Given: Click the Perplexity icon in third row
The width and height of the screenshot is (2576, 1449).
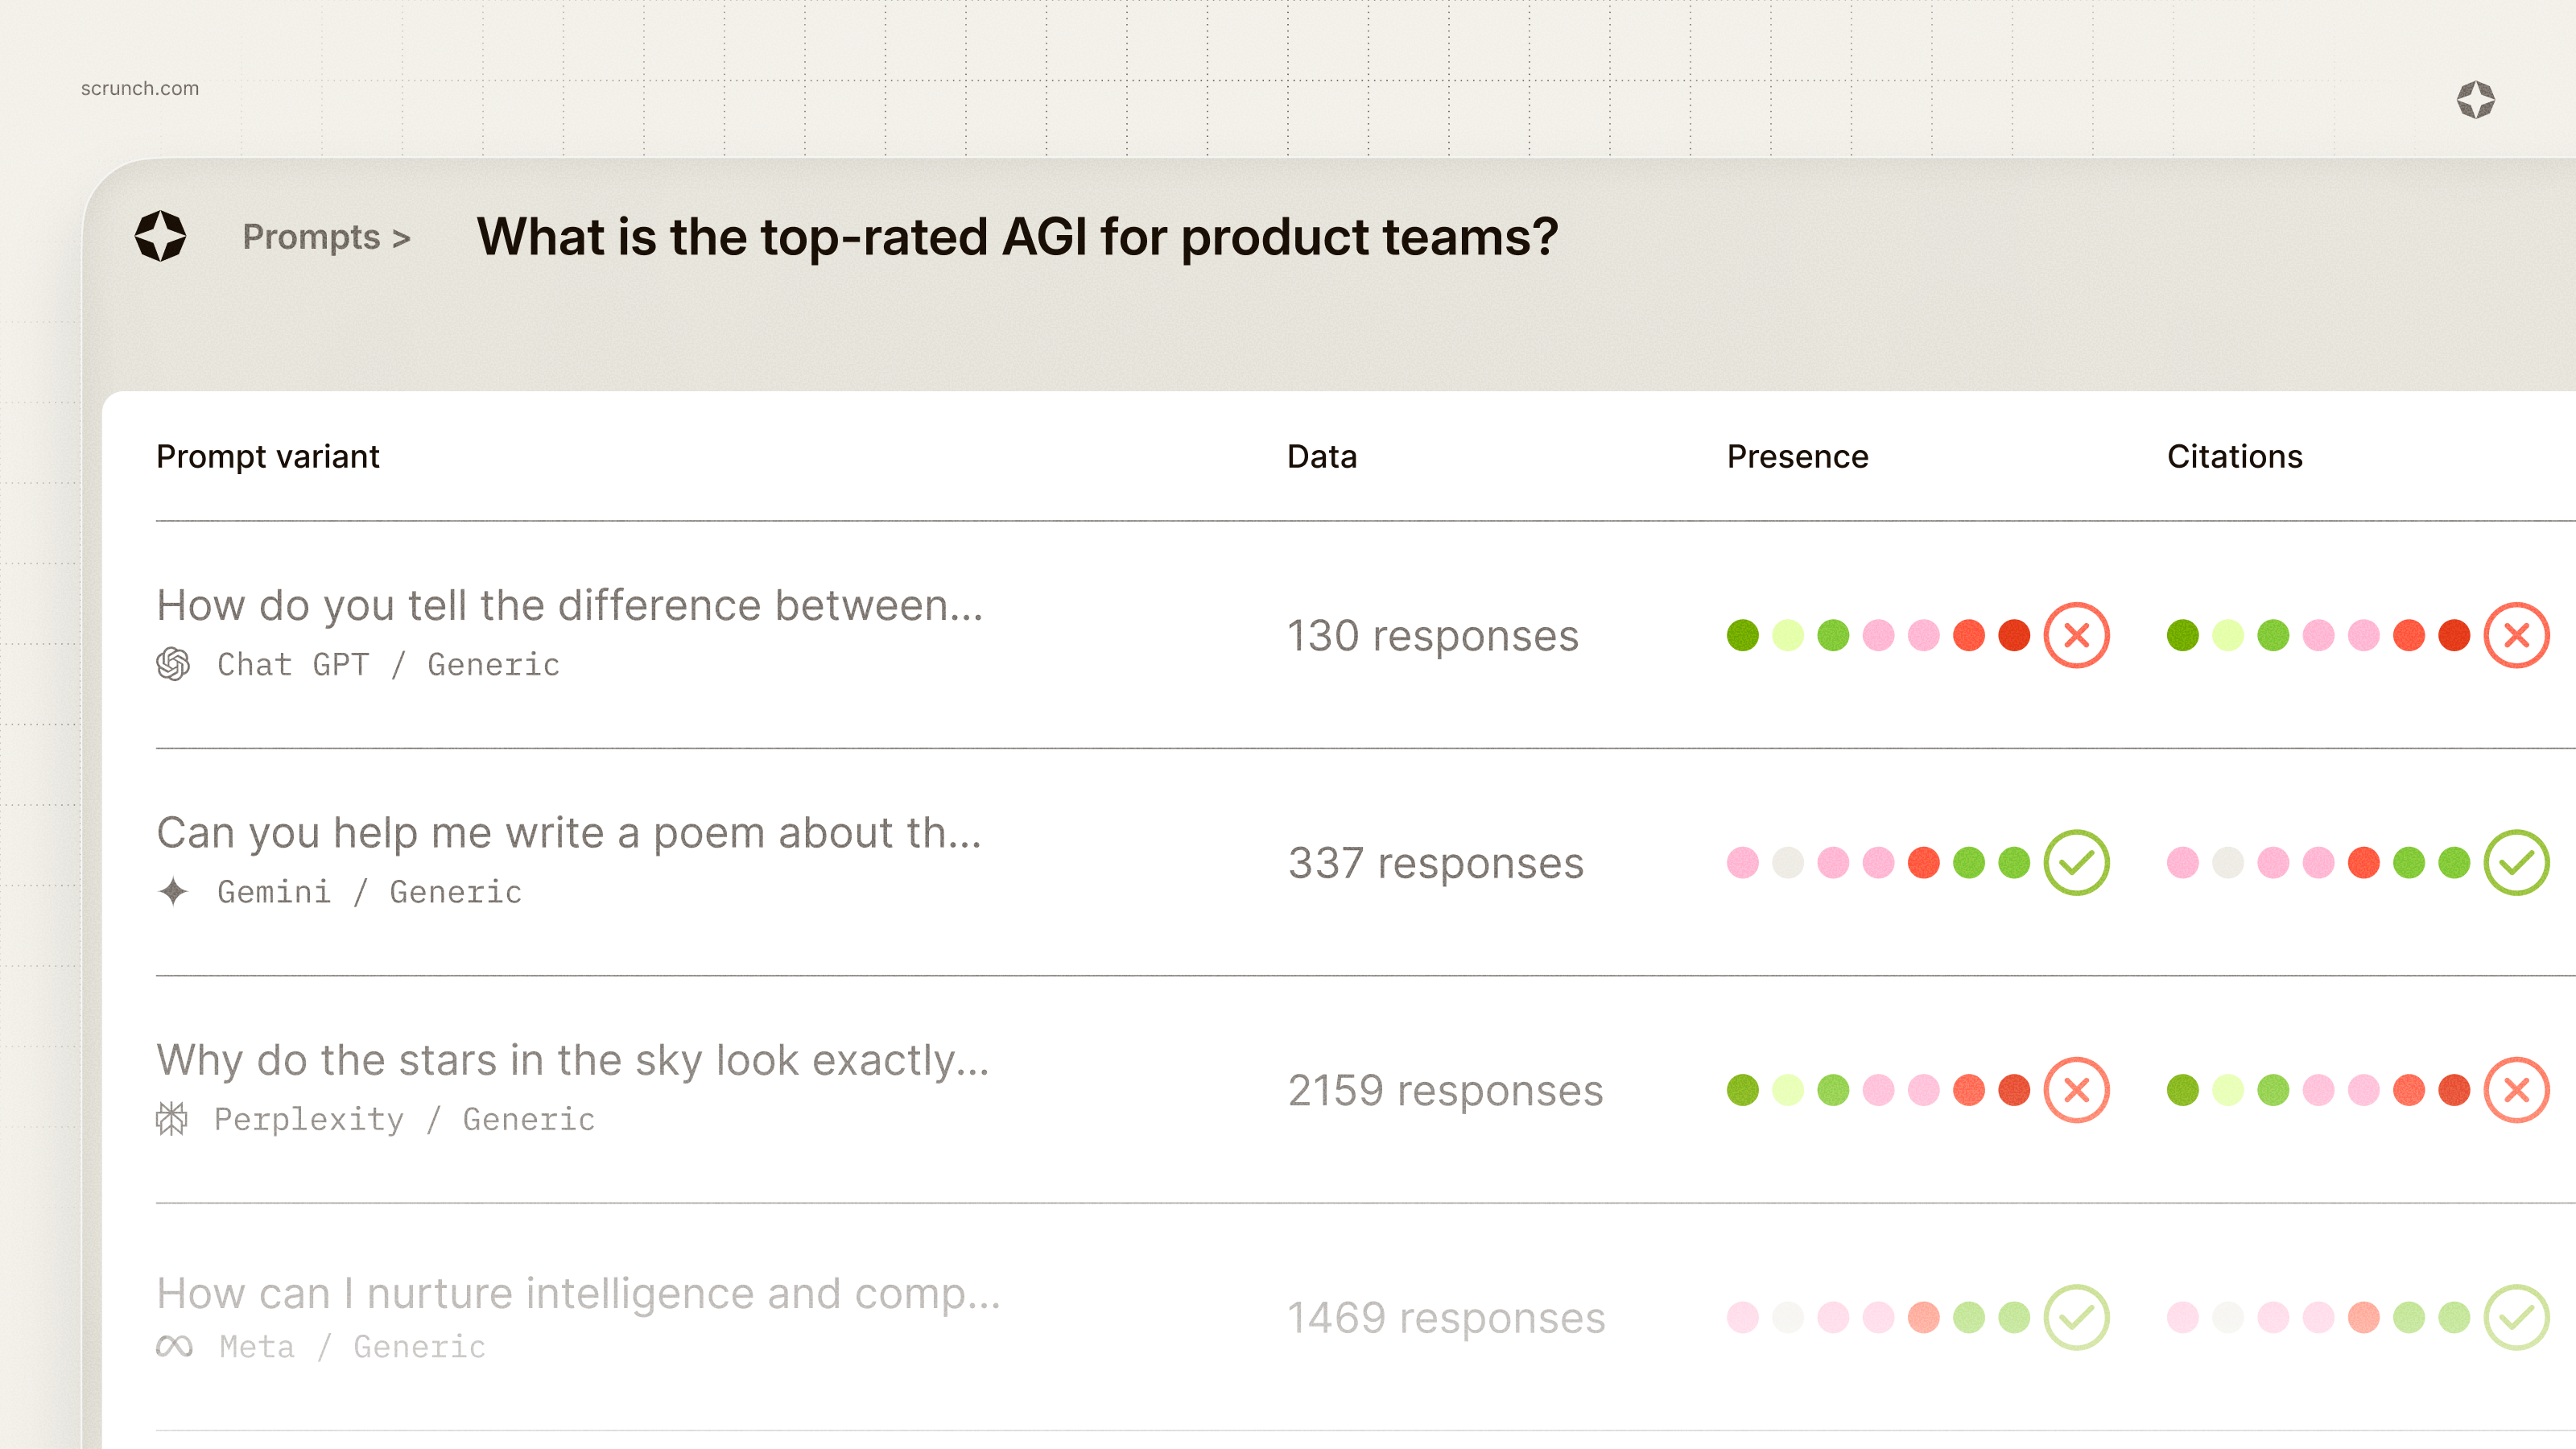Looking at the screenshot, I should pos(172,1118).
